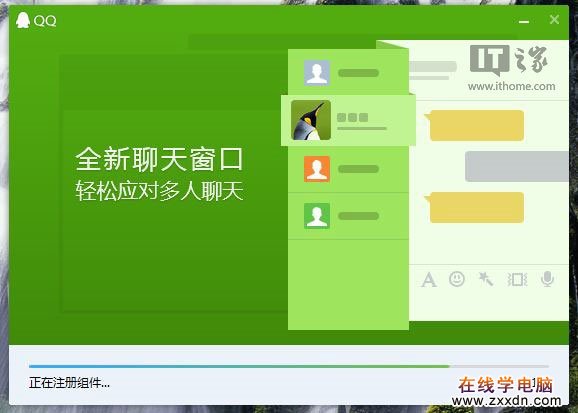Select the orange contact avatar icon
The image size is (578, 413).
(317, 169)
